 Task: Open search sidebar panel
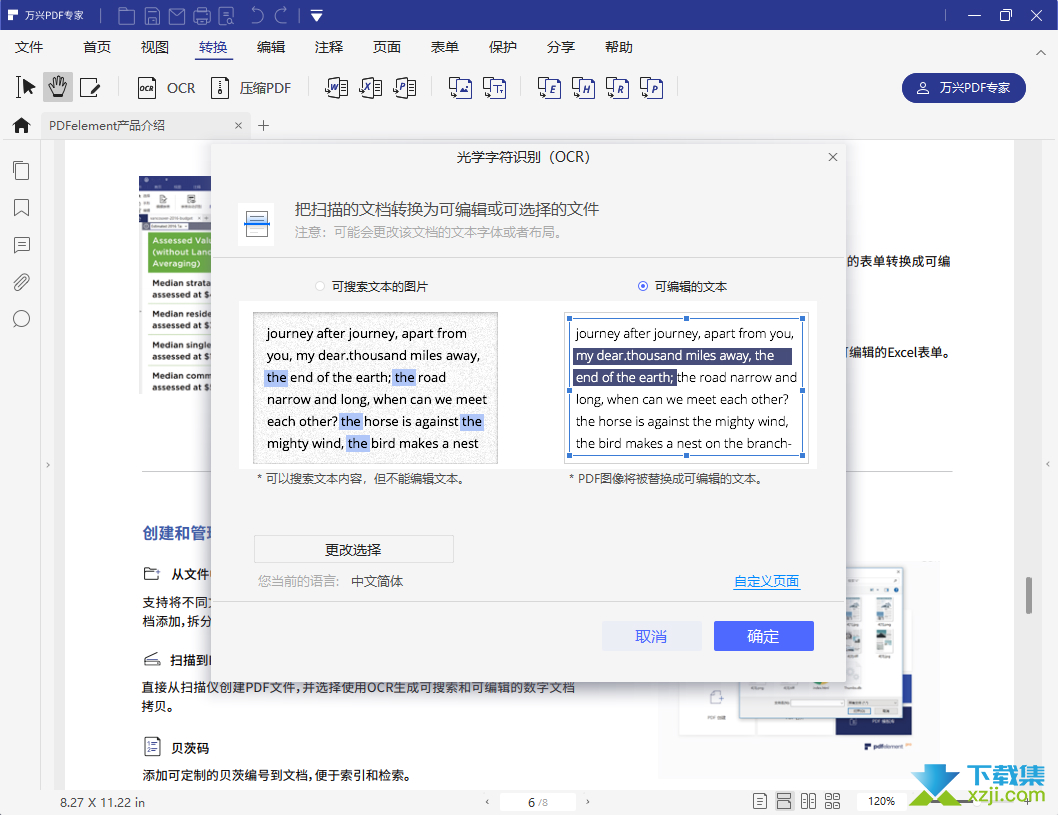(x=22, y=319)
